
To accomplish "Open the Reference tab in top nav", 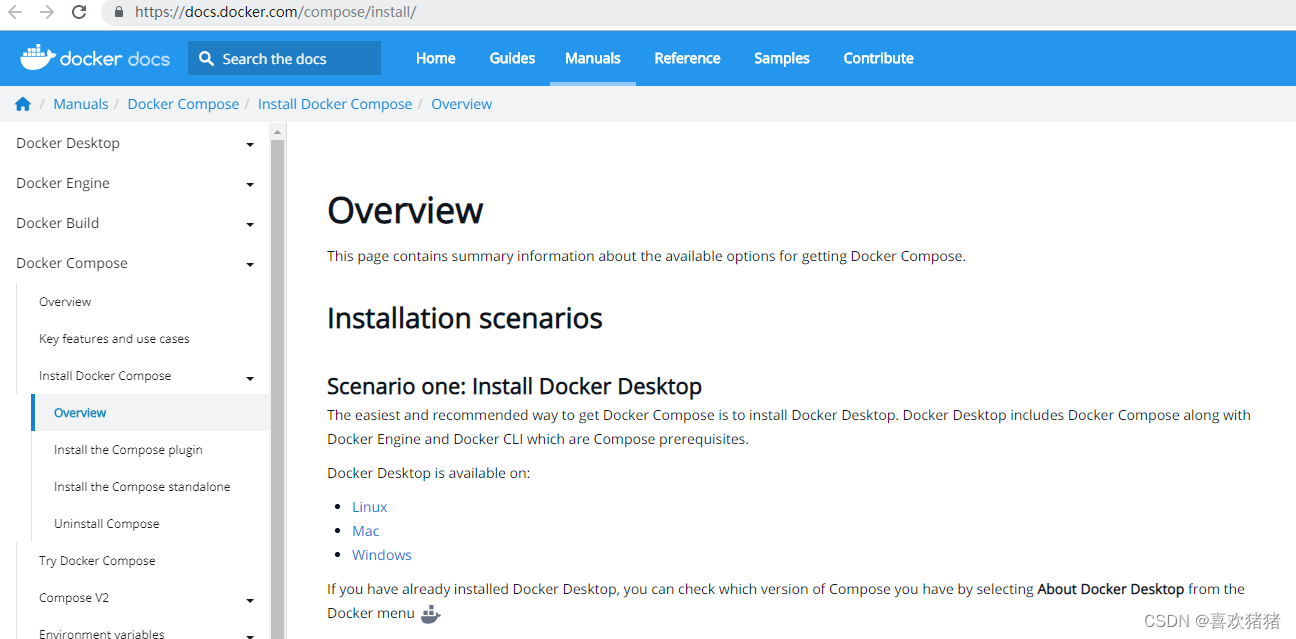I will [687, 58].
